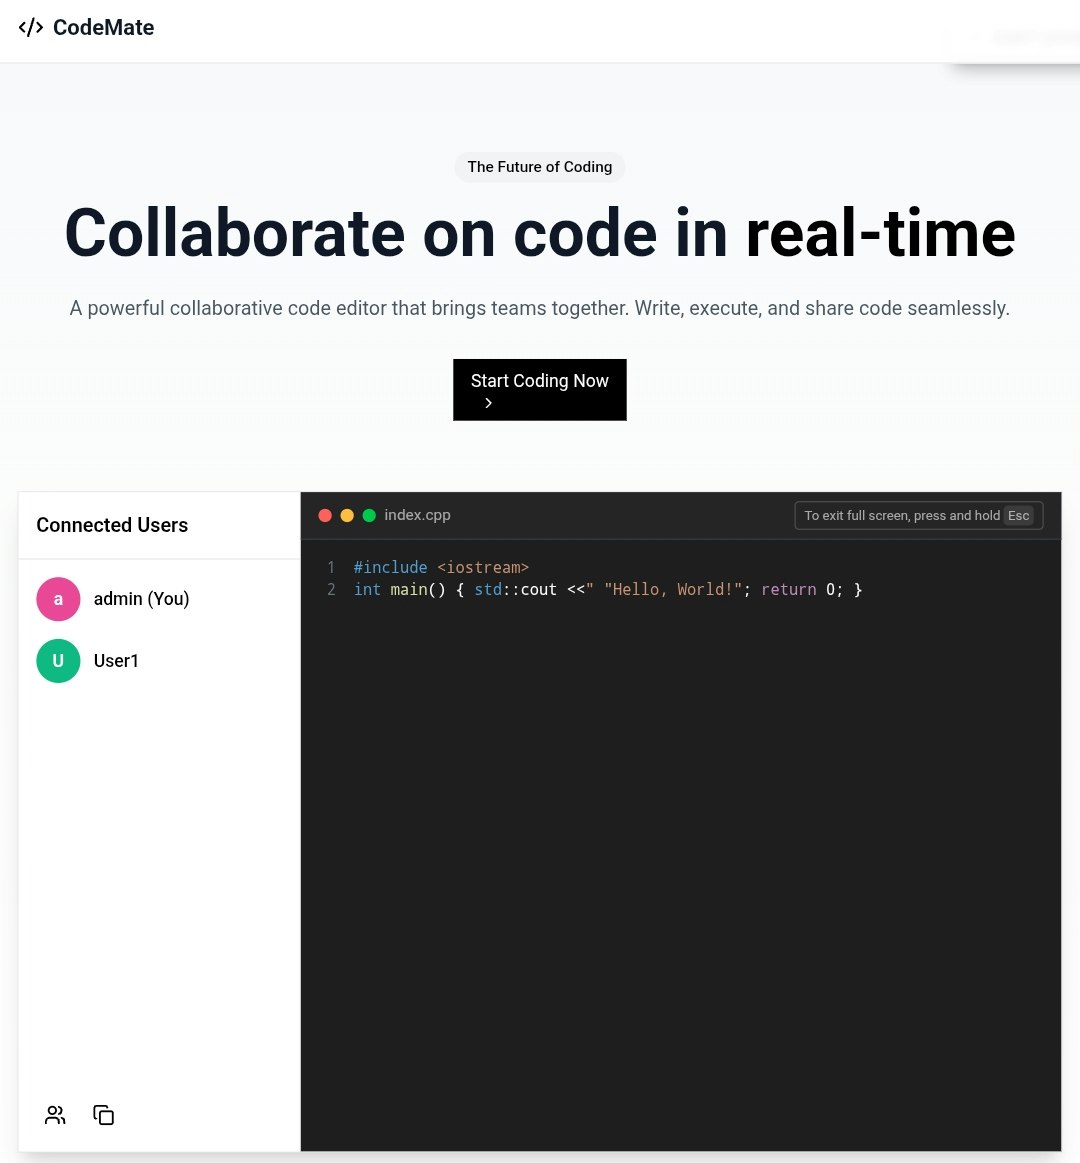Click the exit fullscreen hint banner

coord(918,515)
